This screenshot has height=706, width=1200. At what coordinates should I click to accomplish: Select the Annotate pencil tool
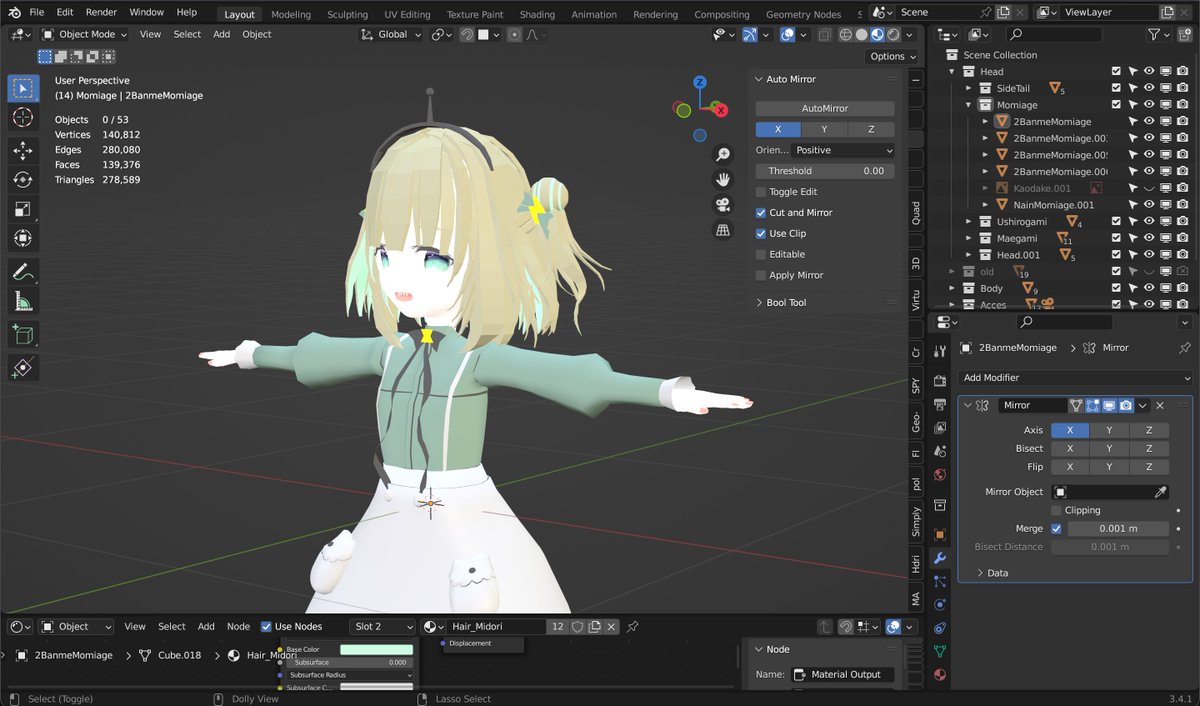(x=23, y=271)
